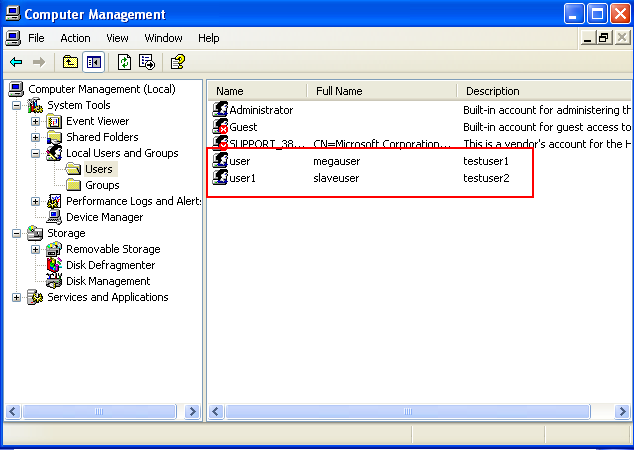Open the Help menu
This screenshot has height=450, width=634.
209,38
